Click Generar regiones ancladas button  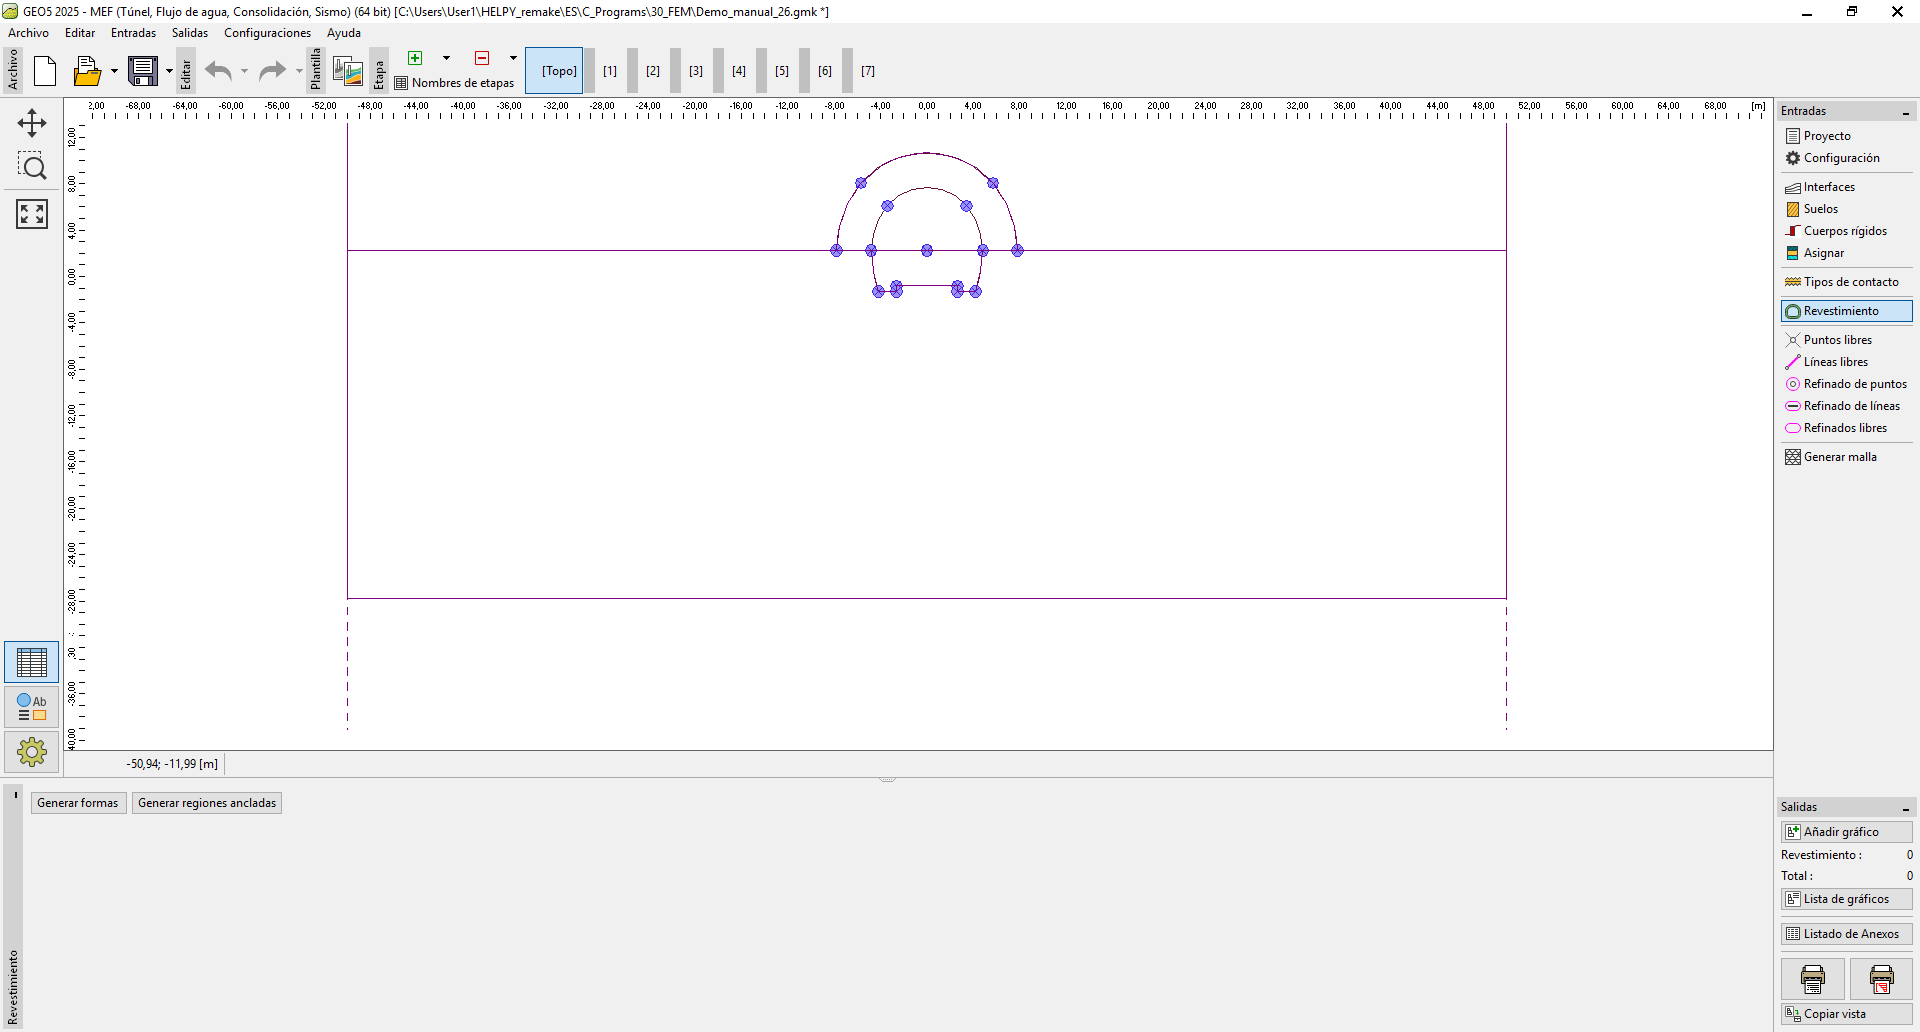pos(207,803)
